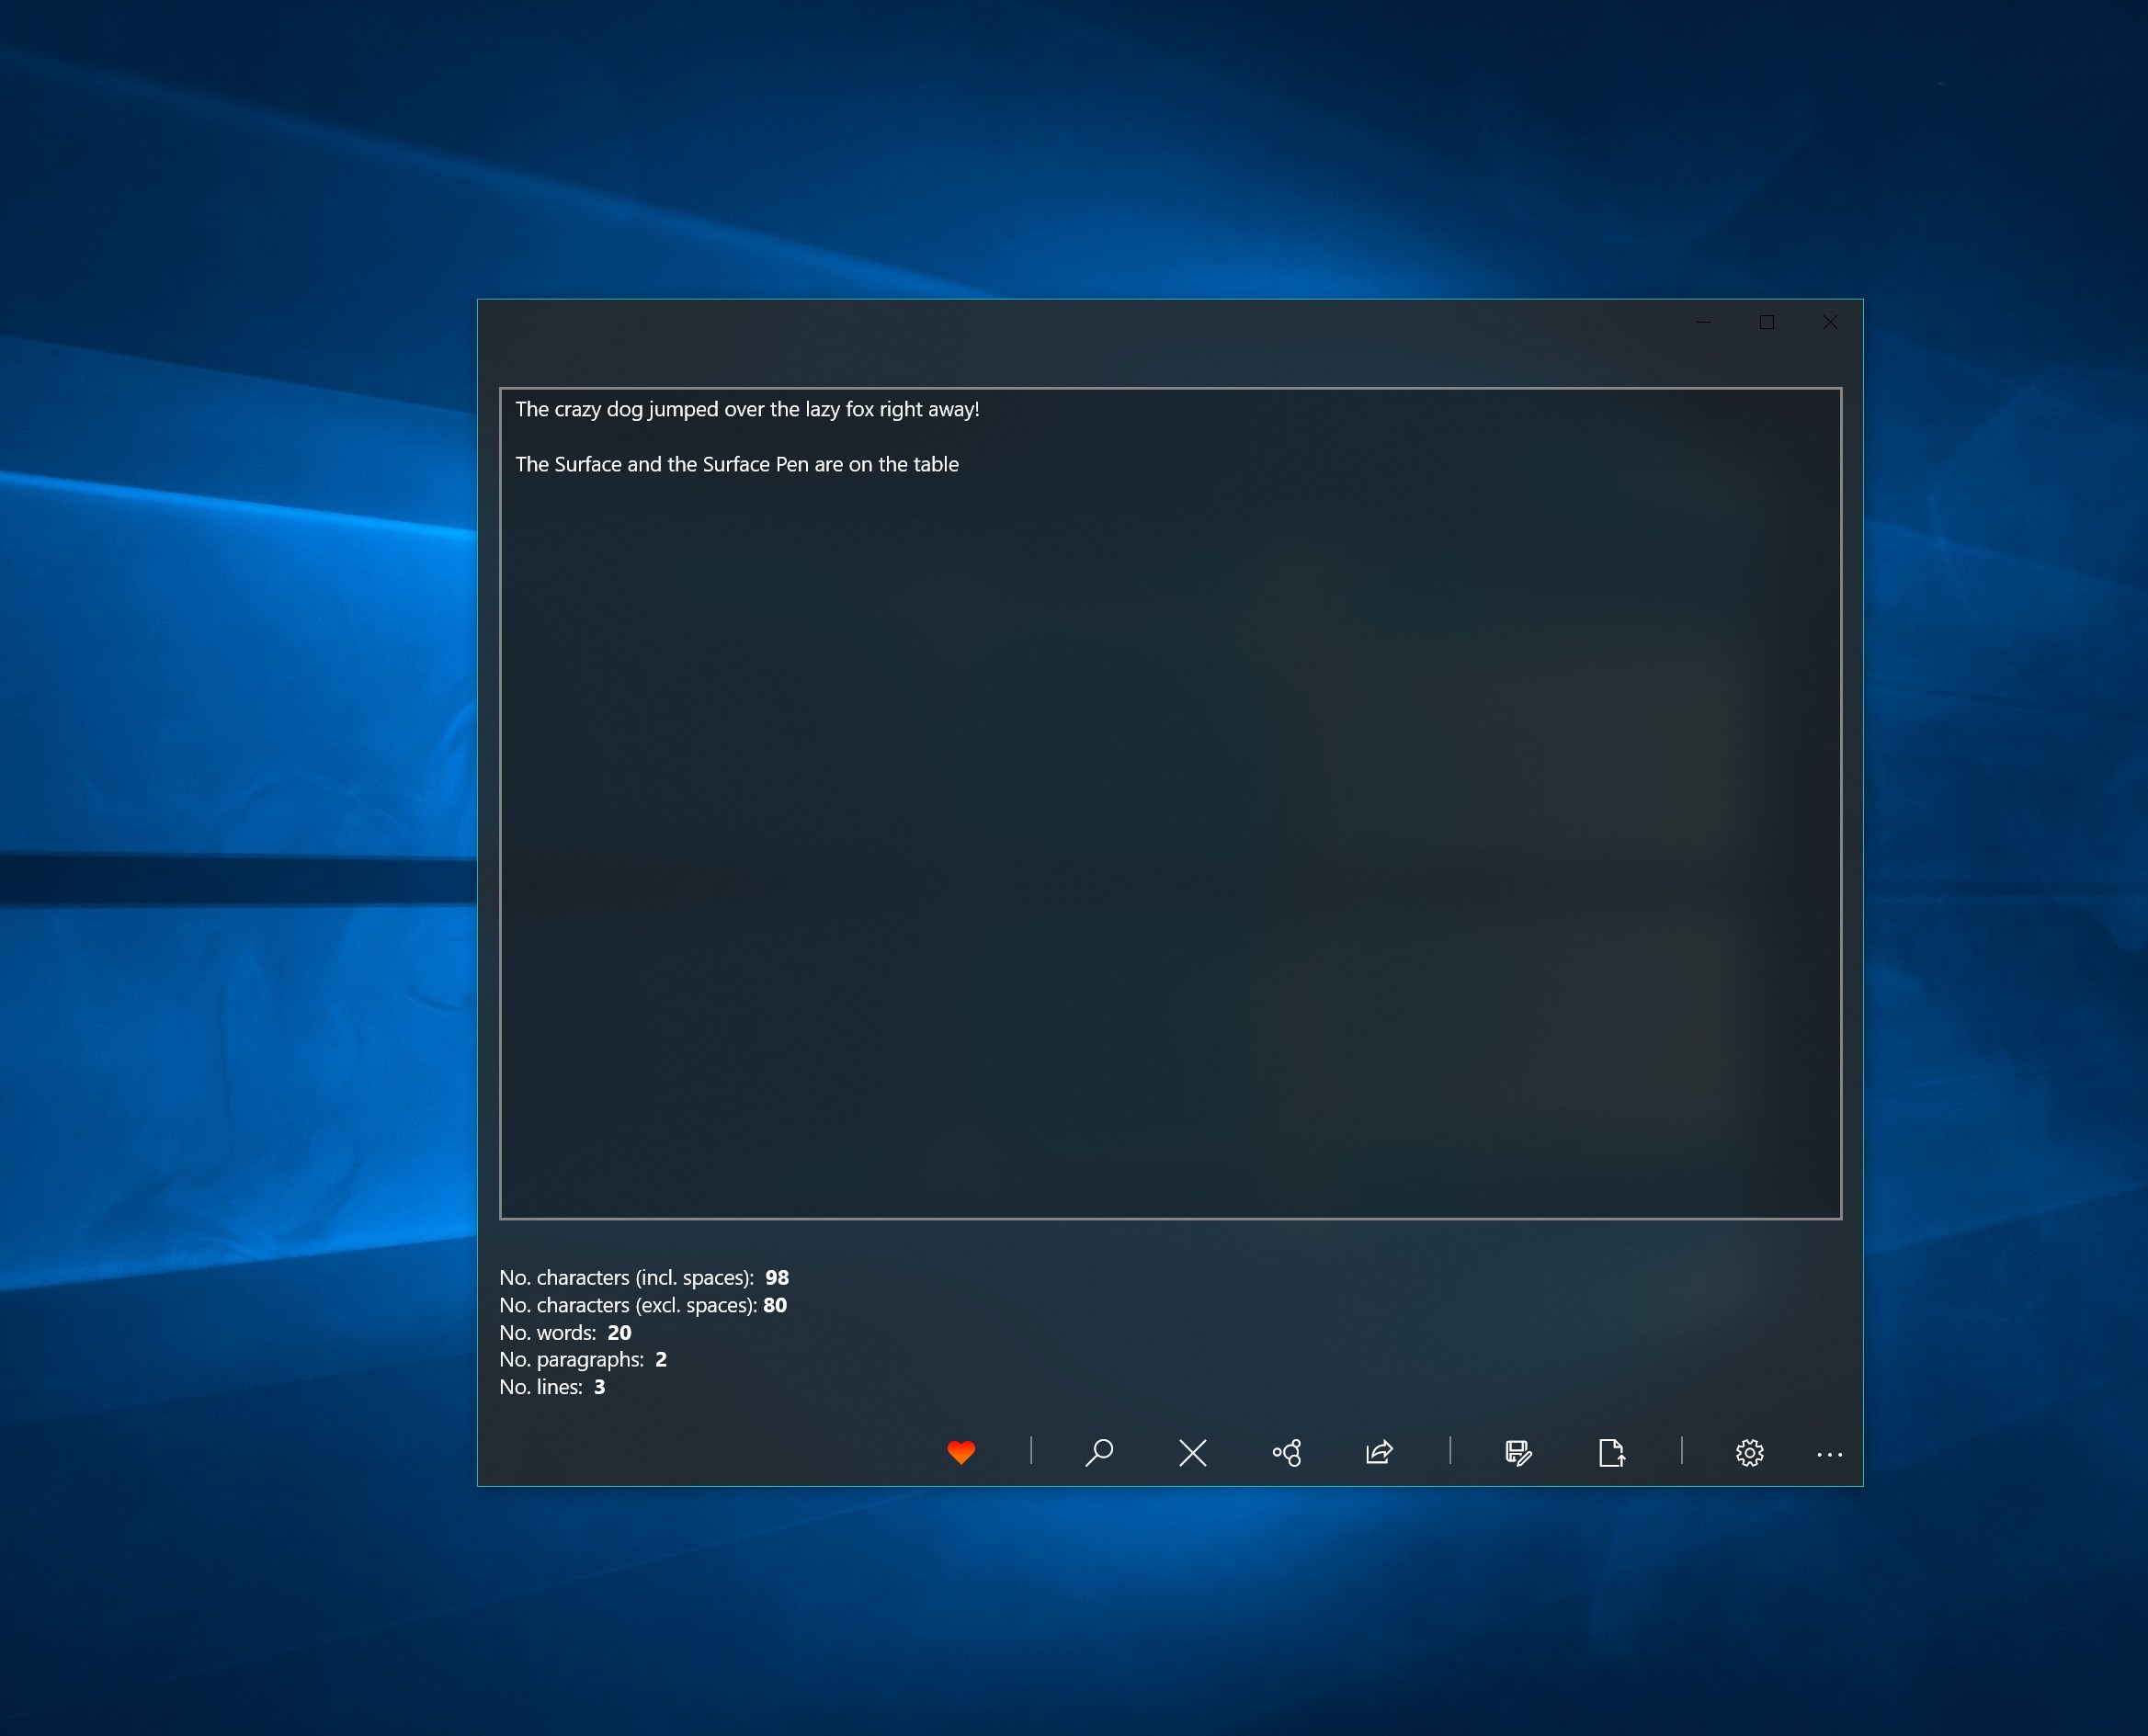This screenshot has width=2148, height=1736.
Task: Open search with the magnifier icon
Action: pos(1099,1452)
